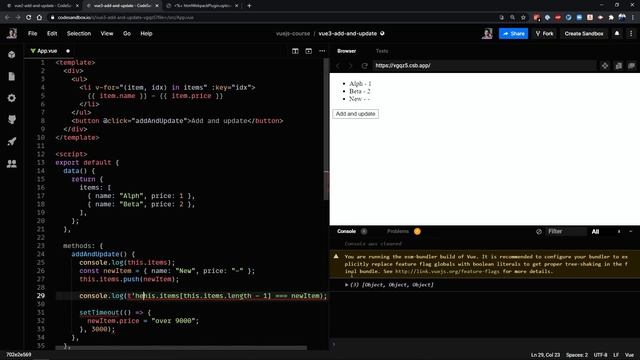Minimize the console panel with the dash button

pyautogui.click(x=631, y=231)
